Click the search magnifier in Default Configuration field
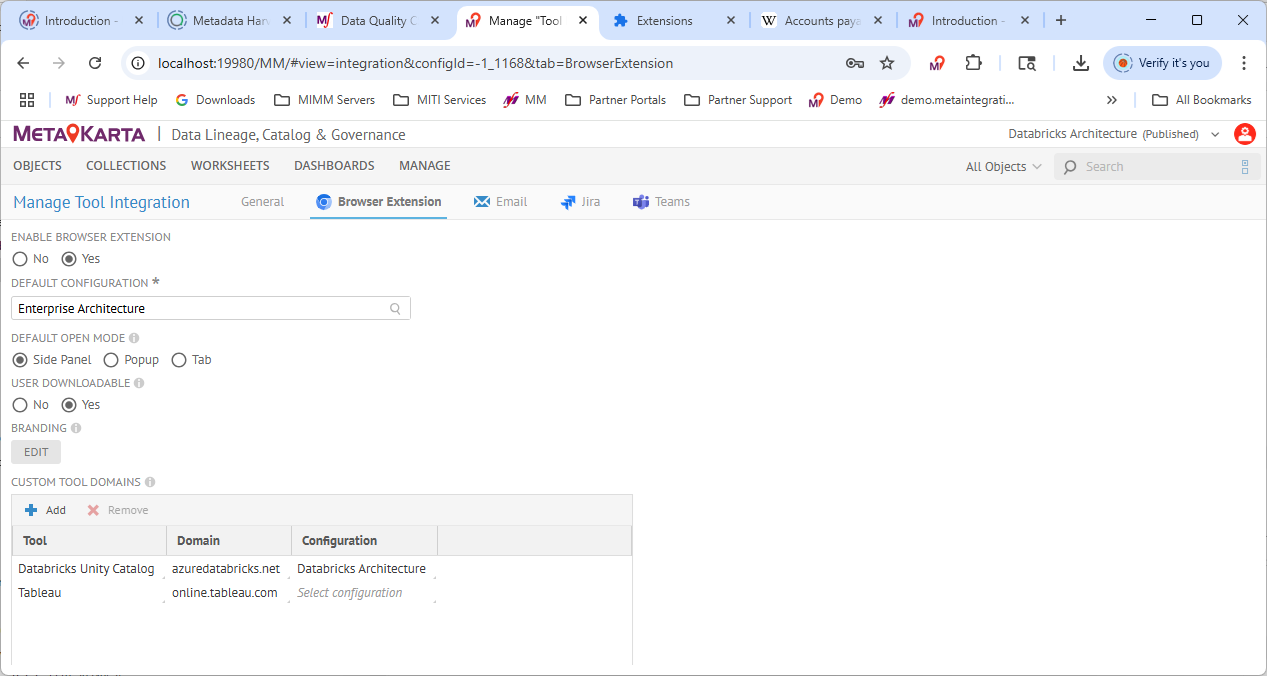 click(x=395, y=309)
